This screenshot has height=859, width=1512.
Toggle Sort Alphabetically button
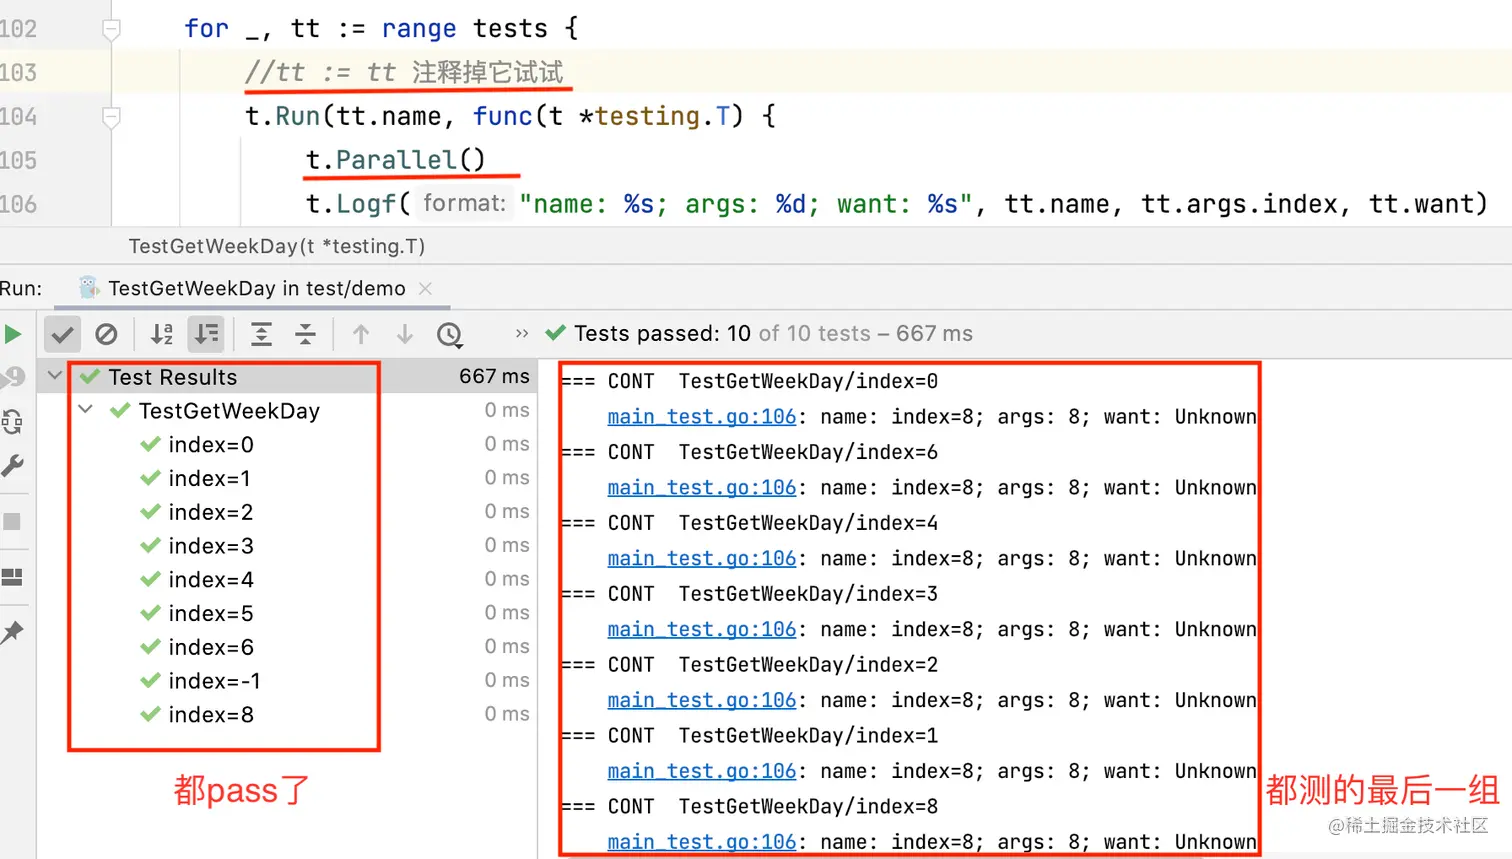(x=161, y=334)
